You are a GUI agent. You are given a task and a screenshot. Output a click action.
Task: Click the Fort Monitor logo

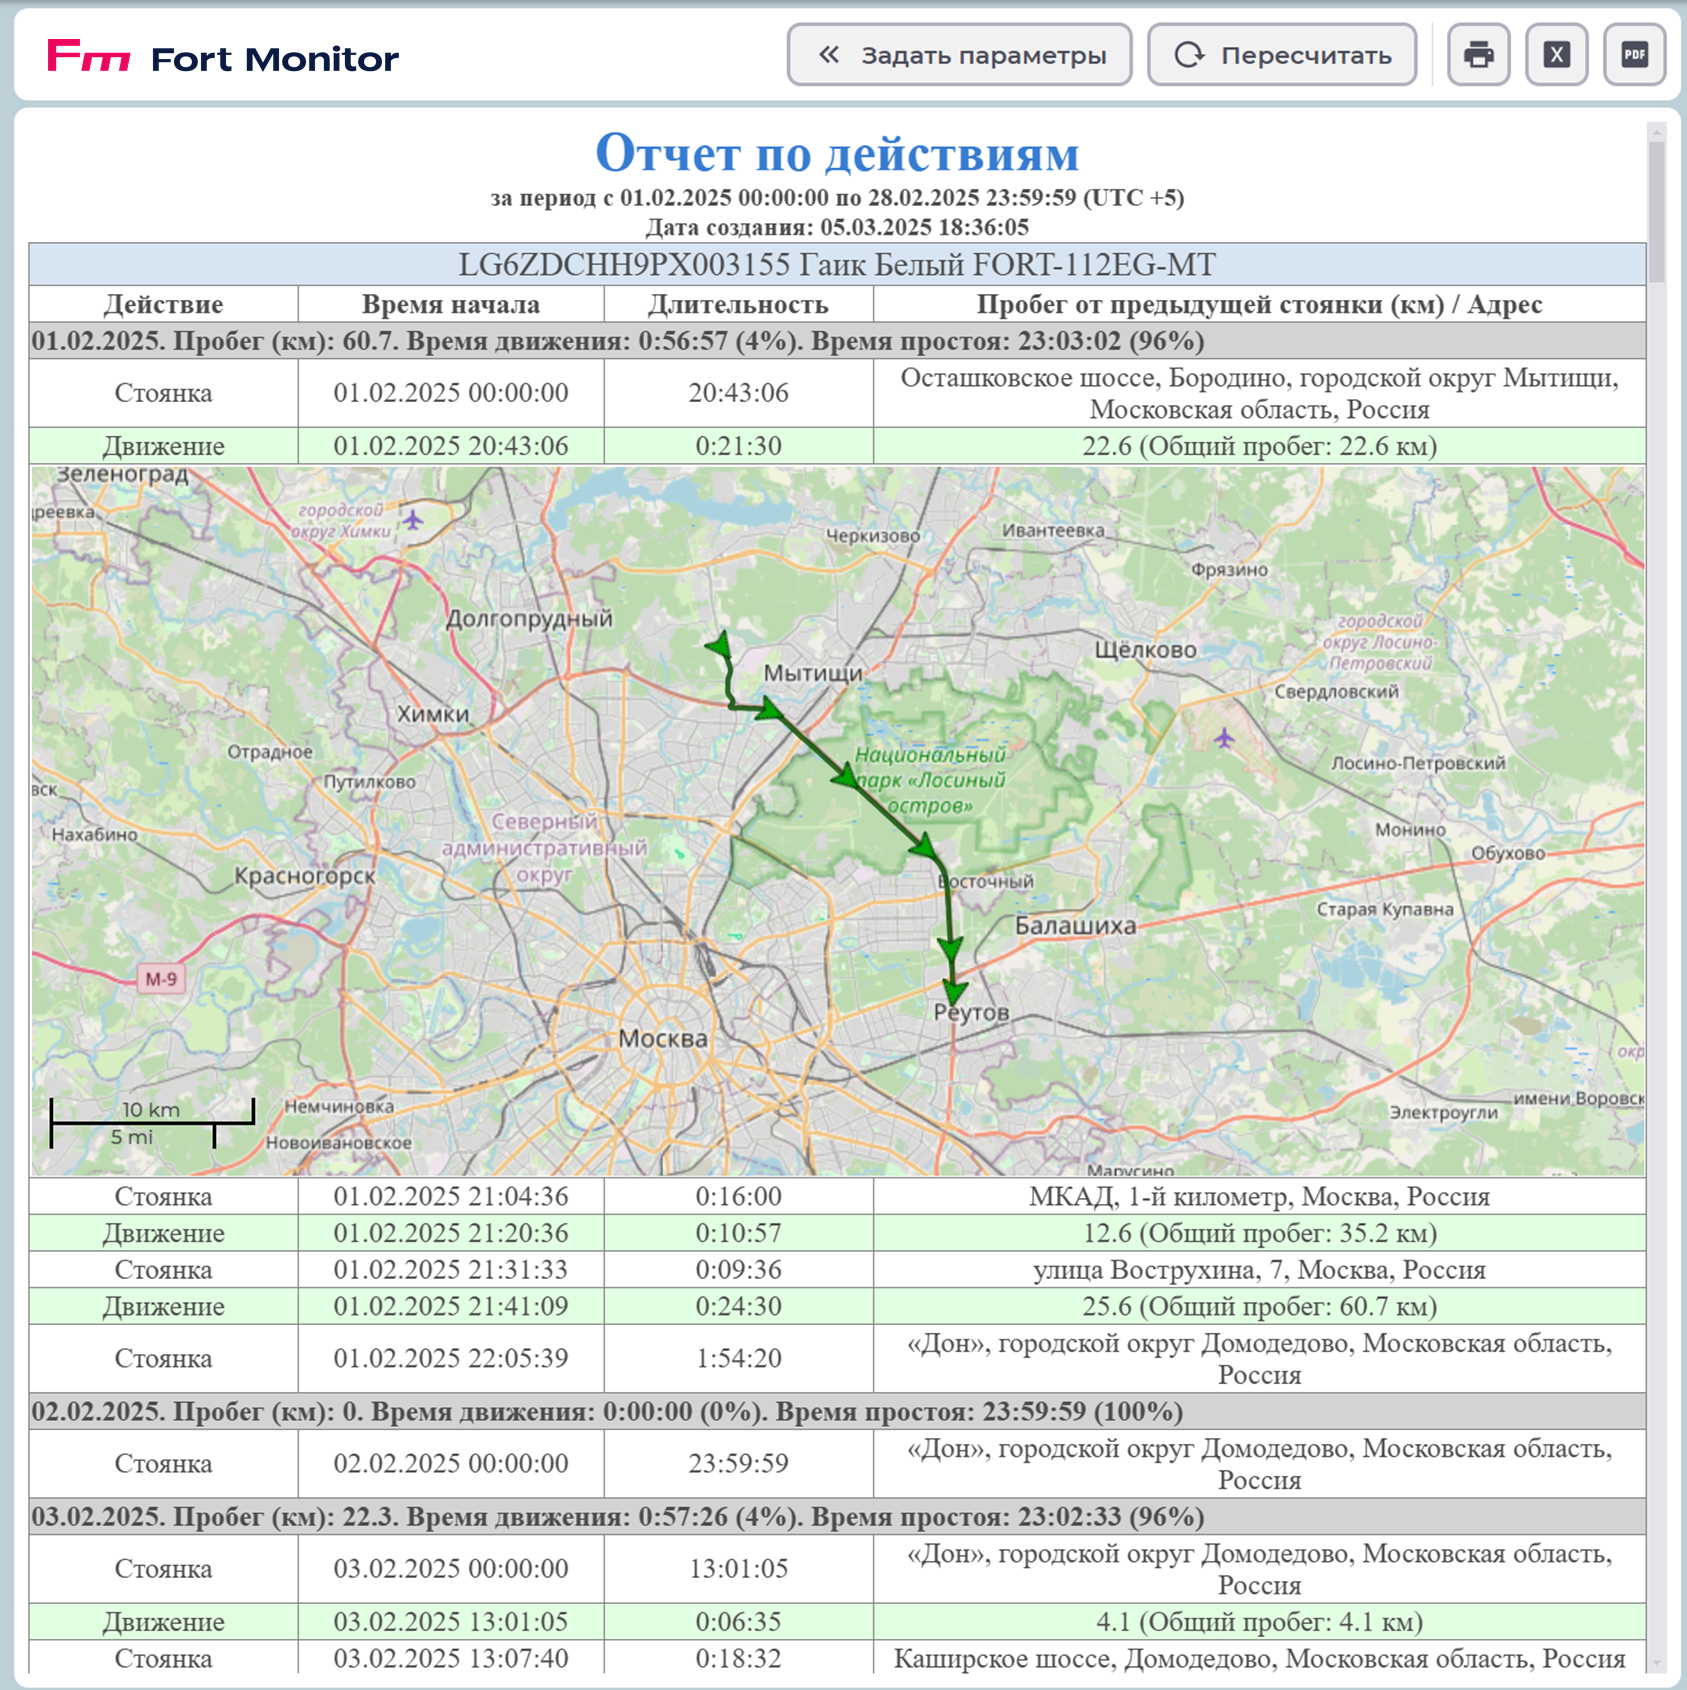click(x=223, y=58)
